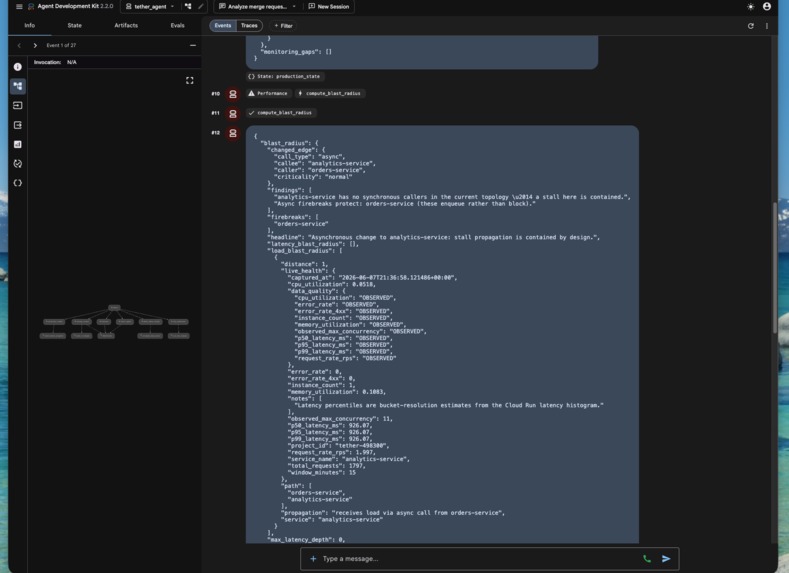Click the send message arrow icon
The image size is (789, 573).
pyautogui.click(x=666, y=558)
